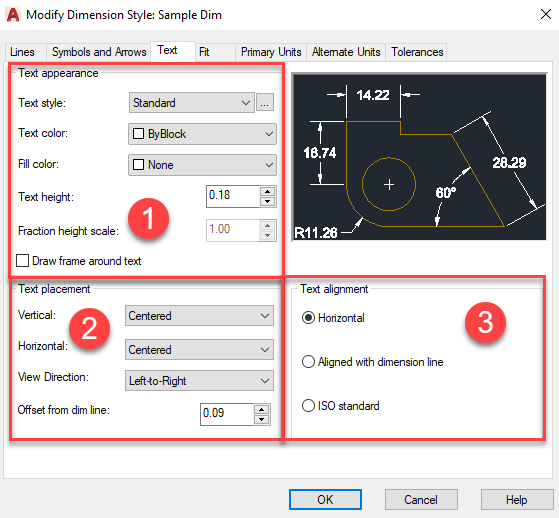Click the Fraction height scale field
This screenshot has width=559, height=518.
click(x=233, y=230)
